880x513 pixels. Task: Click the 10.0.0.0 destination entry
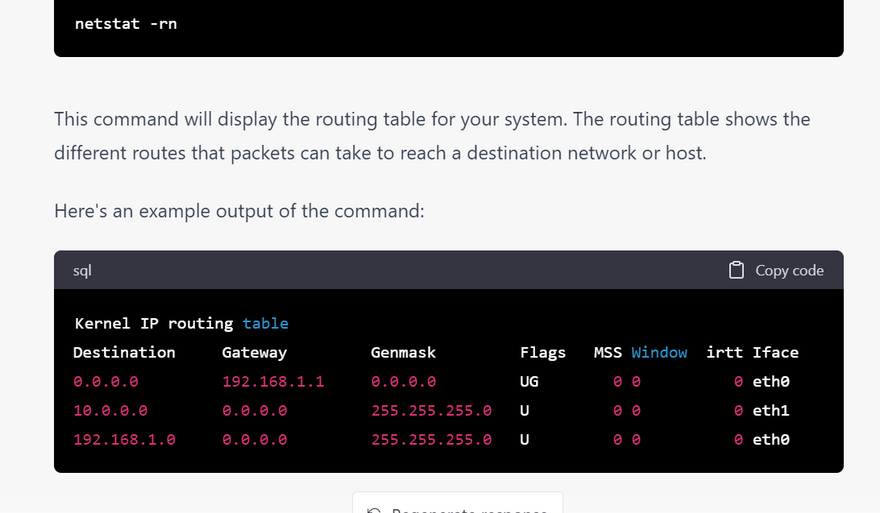coord(110,410)
